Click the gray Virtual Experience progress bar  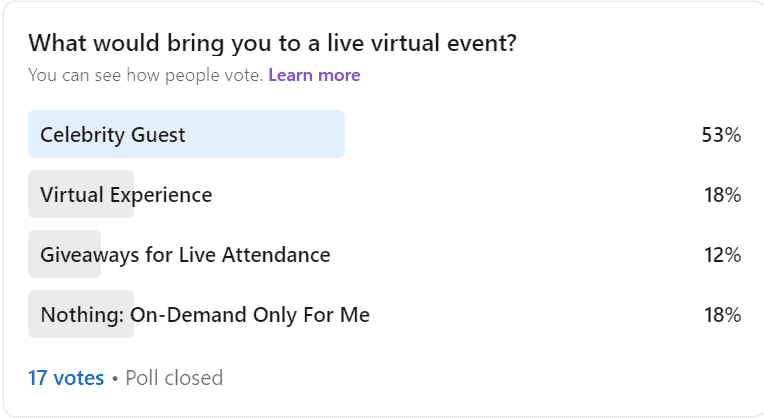81,194
